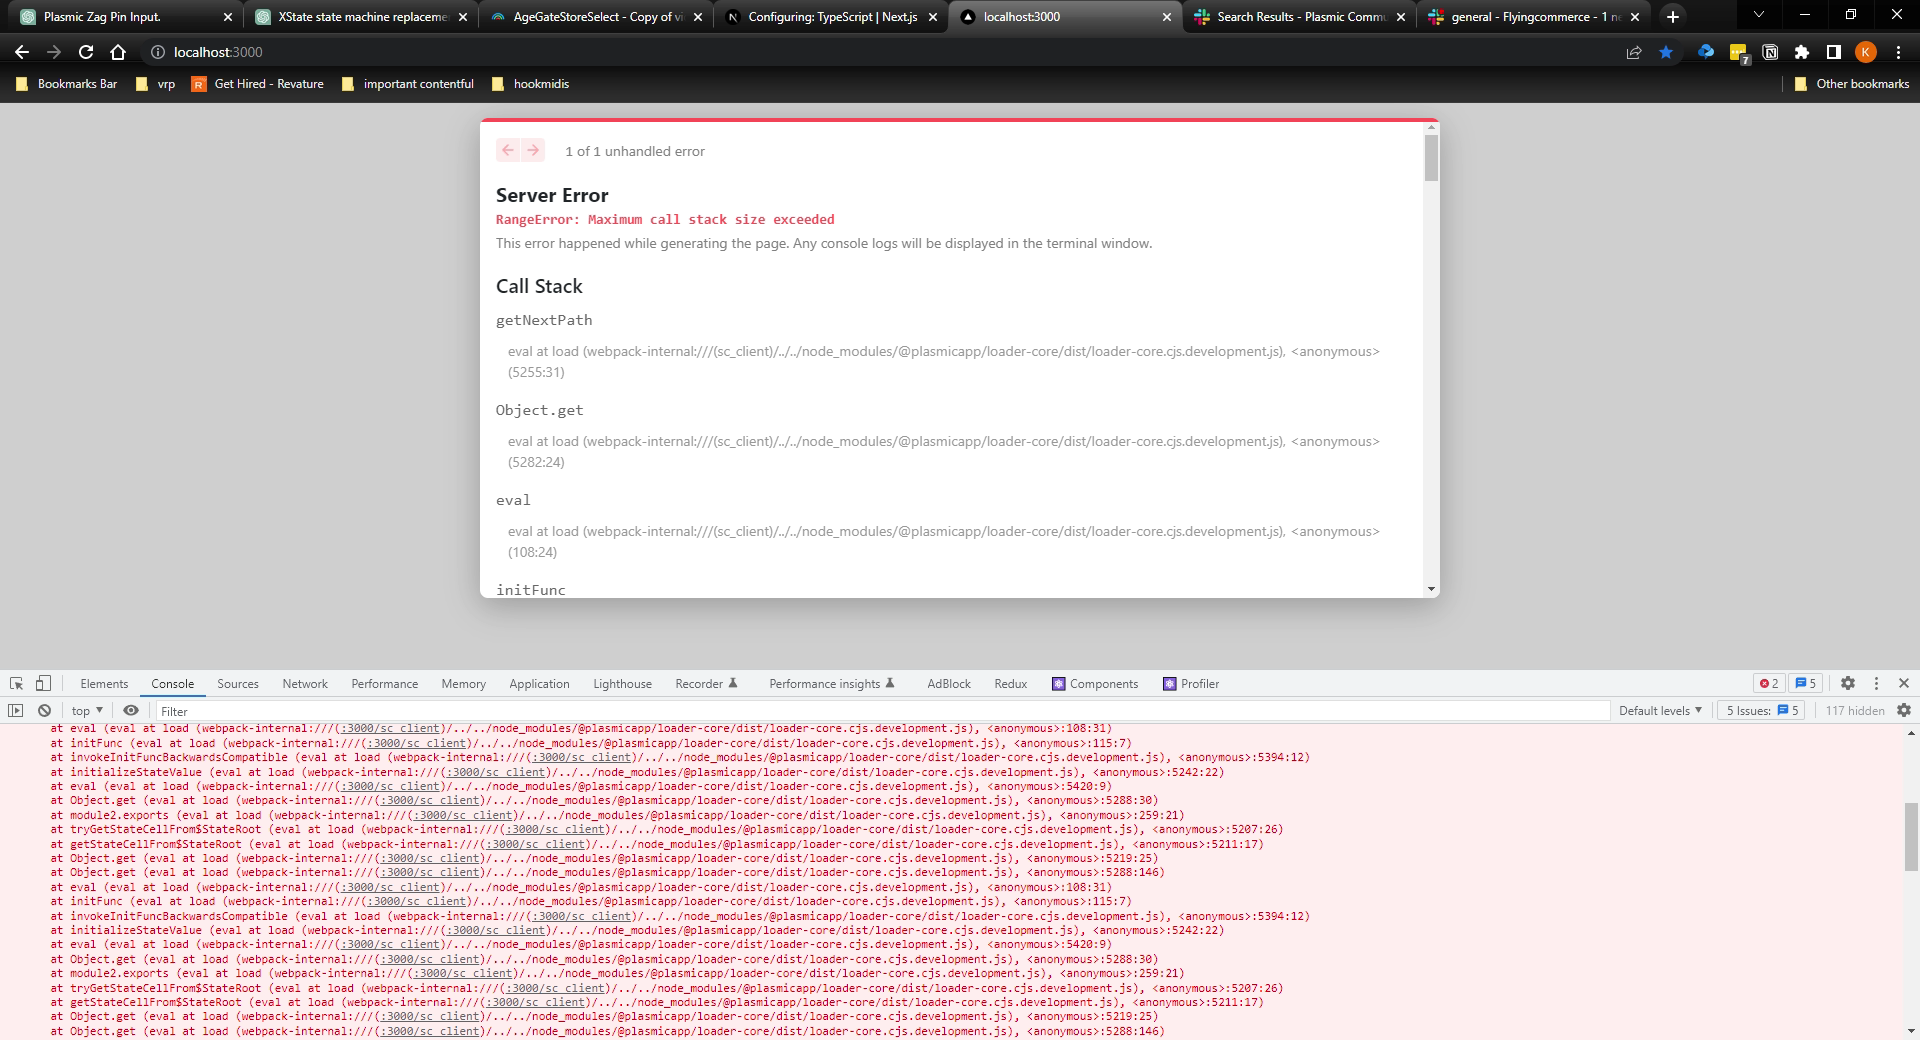This screenshot has width=1920, height=1040.
Task: Reload the localhost page
Action: click(x=86, y=52)
